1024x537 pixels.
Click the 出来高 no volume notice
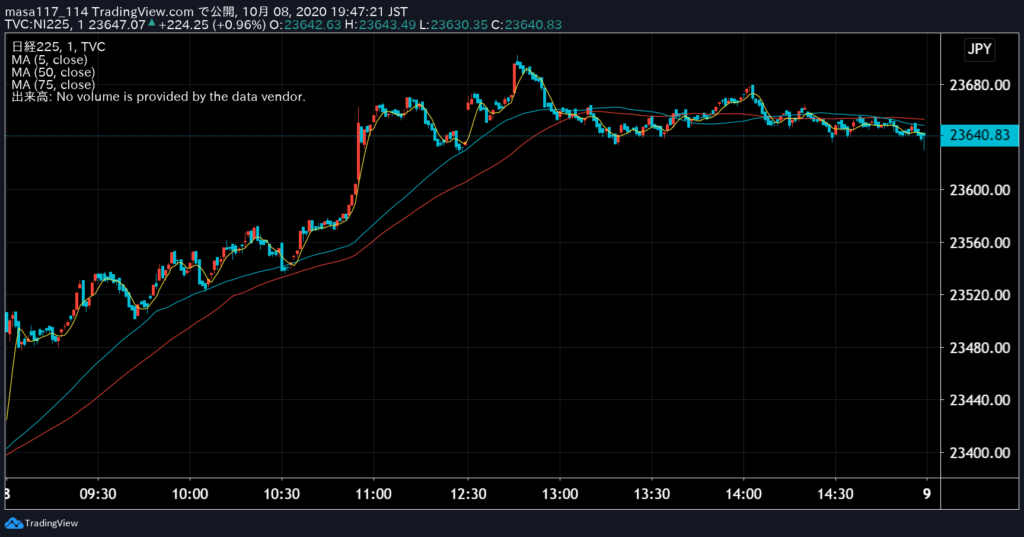coord(158,97)
